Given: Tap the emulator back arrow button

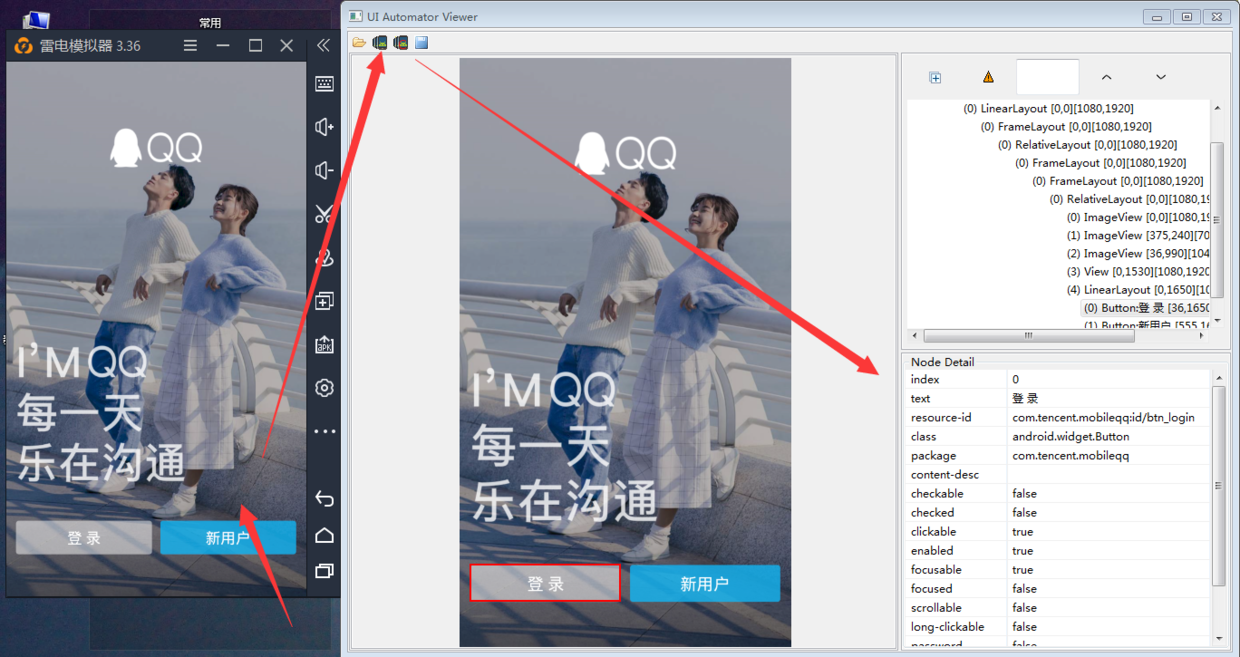Looking at the screenshot, I should point(324,498).
